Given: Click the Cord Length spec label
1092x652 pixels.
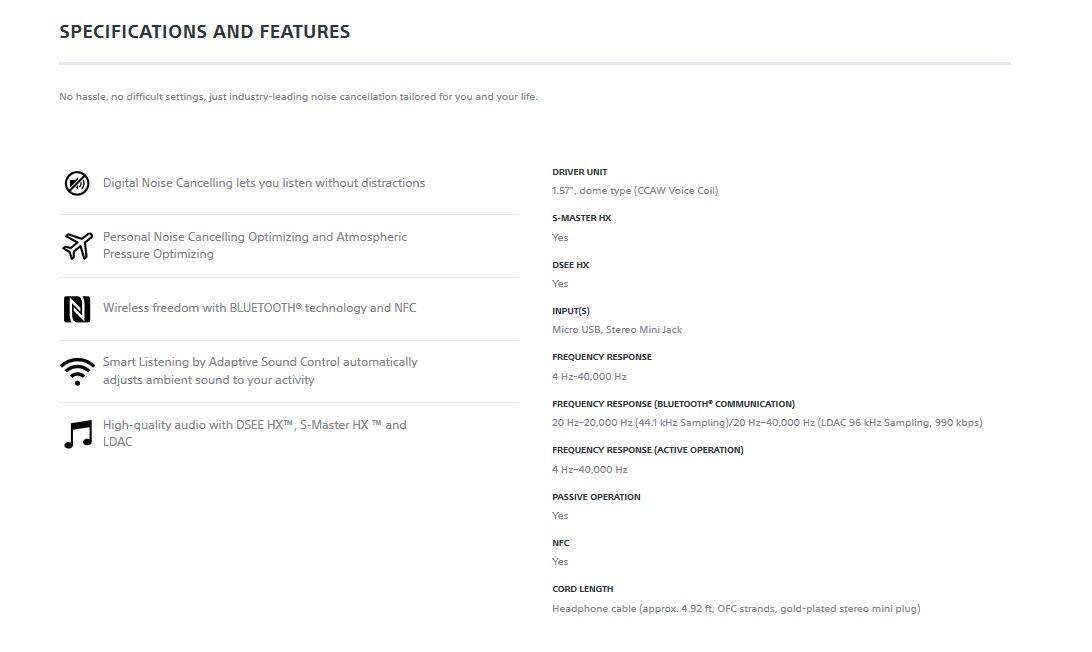Looking at the screenshot, I should tap(582, 589).
